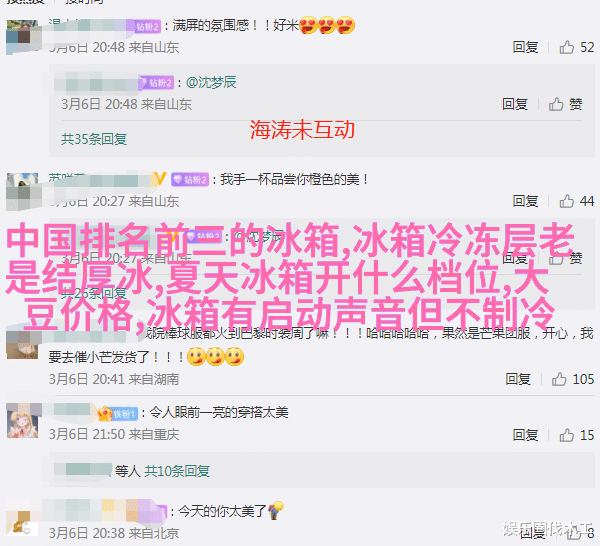This screenshot has width=600, height=546.
Task: Open avatar of the 湖南 commenter
Action: [23, 344]
